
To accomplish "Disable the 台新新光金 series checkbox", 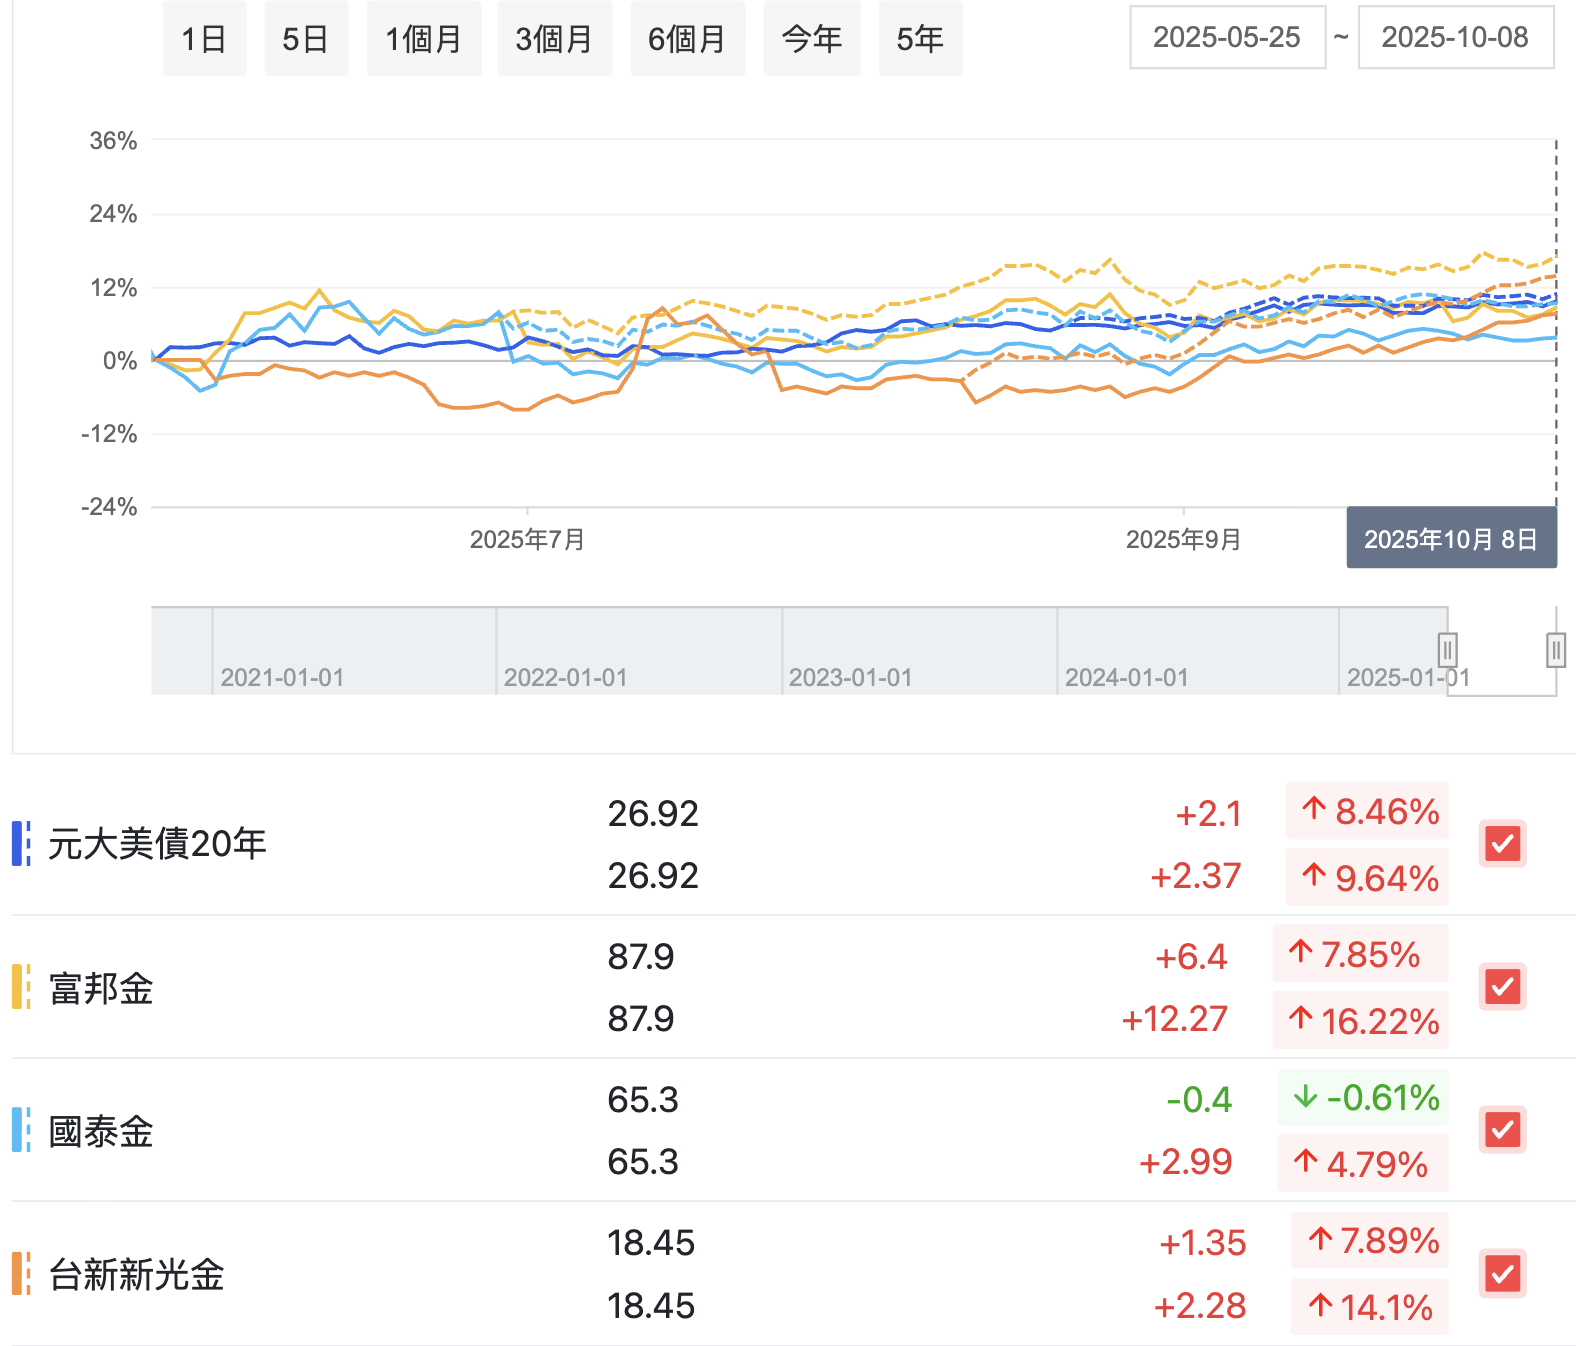I will tap(1502, 1273).
